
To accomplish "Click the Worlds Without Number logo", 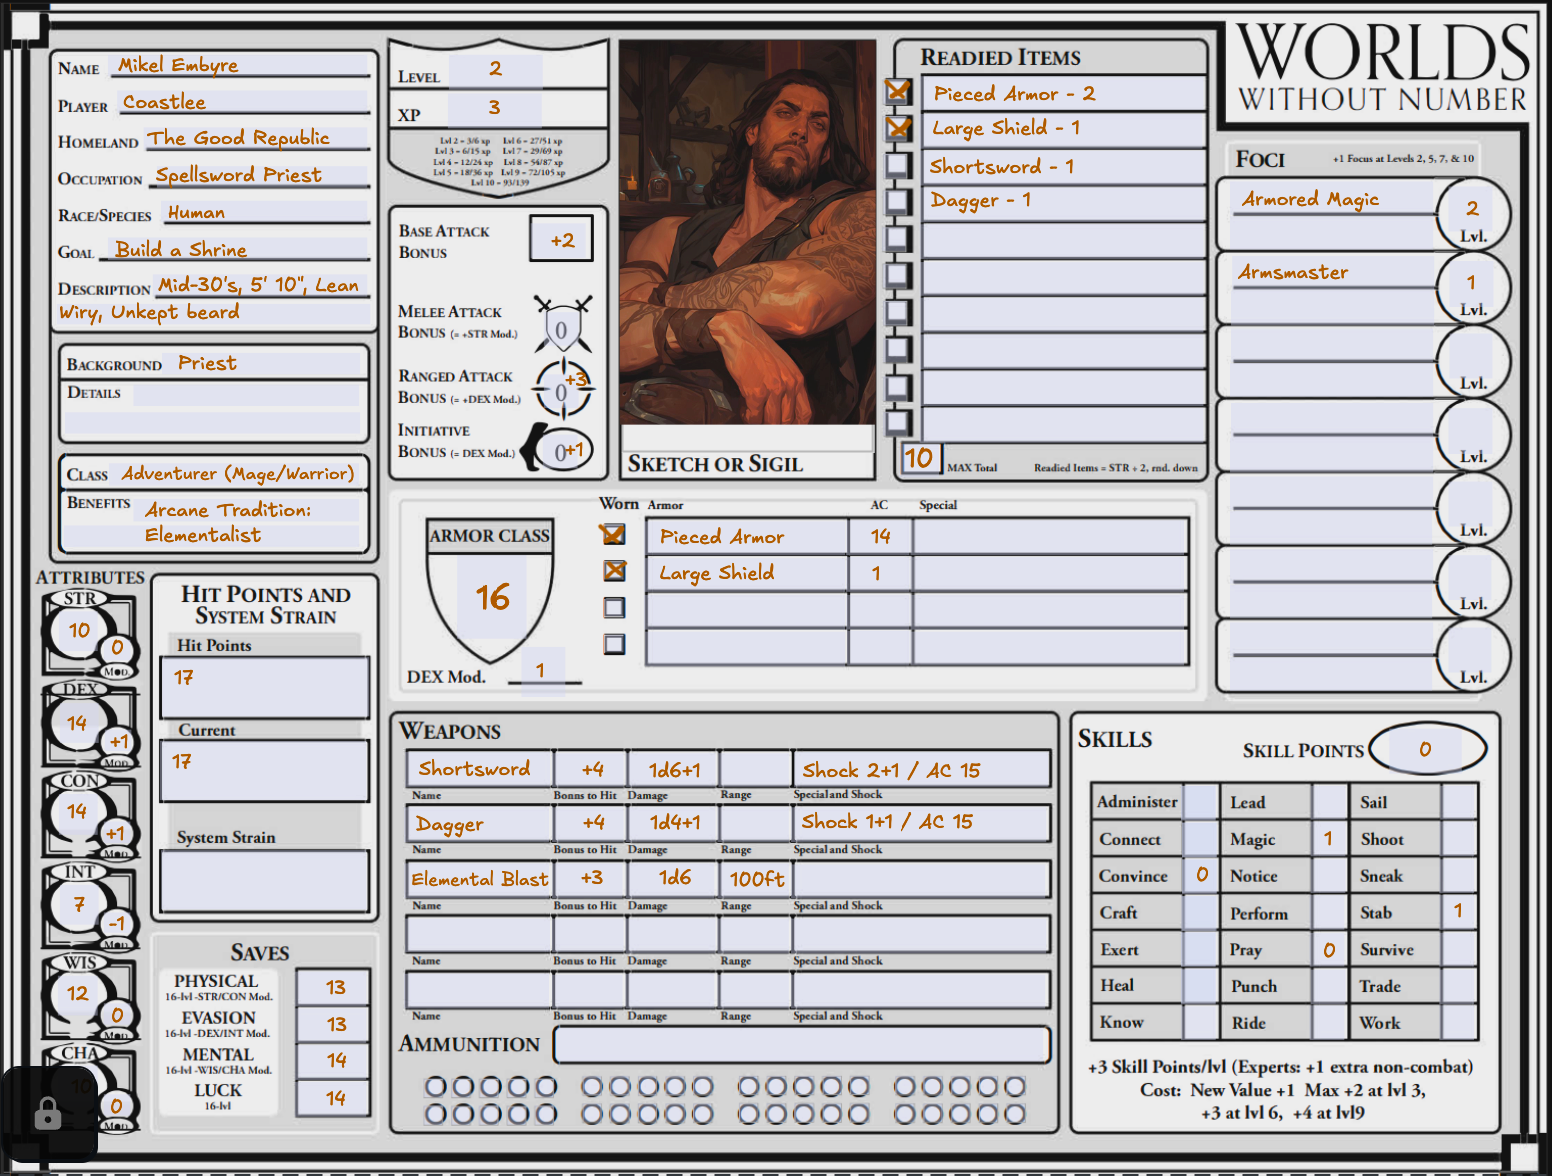I will point(1382,67).
